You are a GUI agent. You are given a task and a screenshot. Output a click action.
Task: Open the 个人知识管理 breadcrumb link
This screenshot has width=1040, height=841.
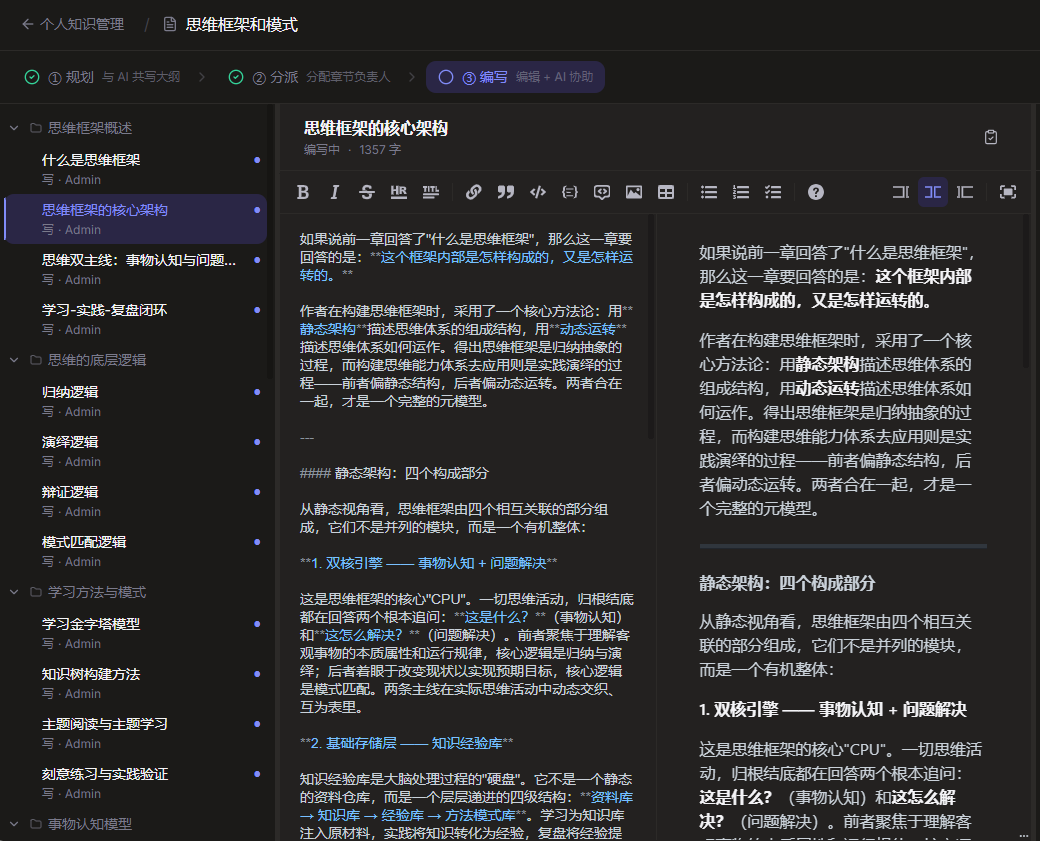click(x=82, y=25)
